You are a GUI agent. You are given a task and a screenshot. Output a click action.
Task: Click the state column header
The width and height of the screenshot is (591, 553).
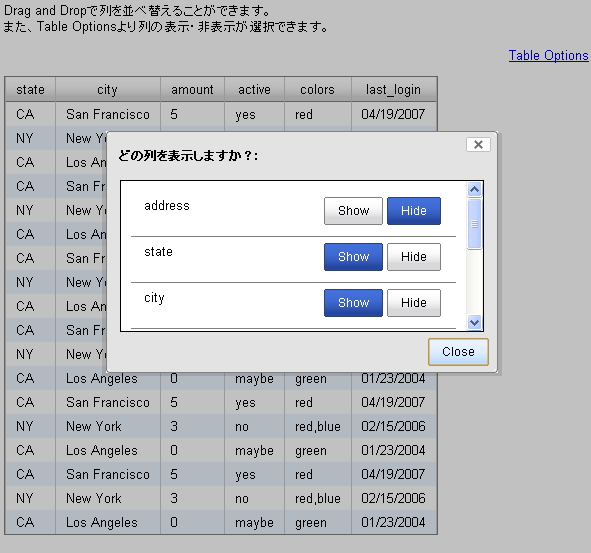tap(30, 90)
